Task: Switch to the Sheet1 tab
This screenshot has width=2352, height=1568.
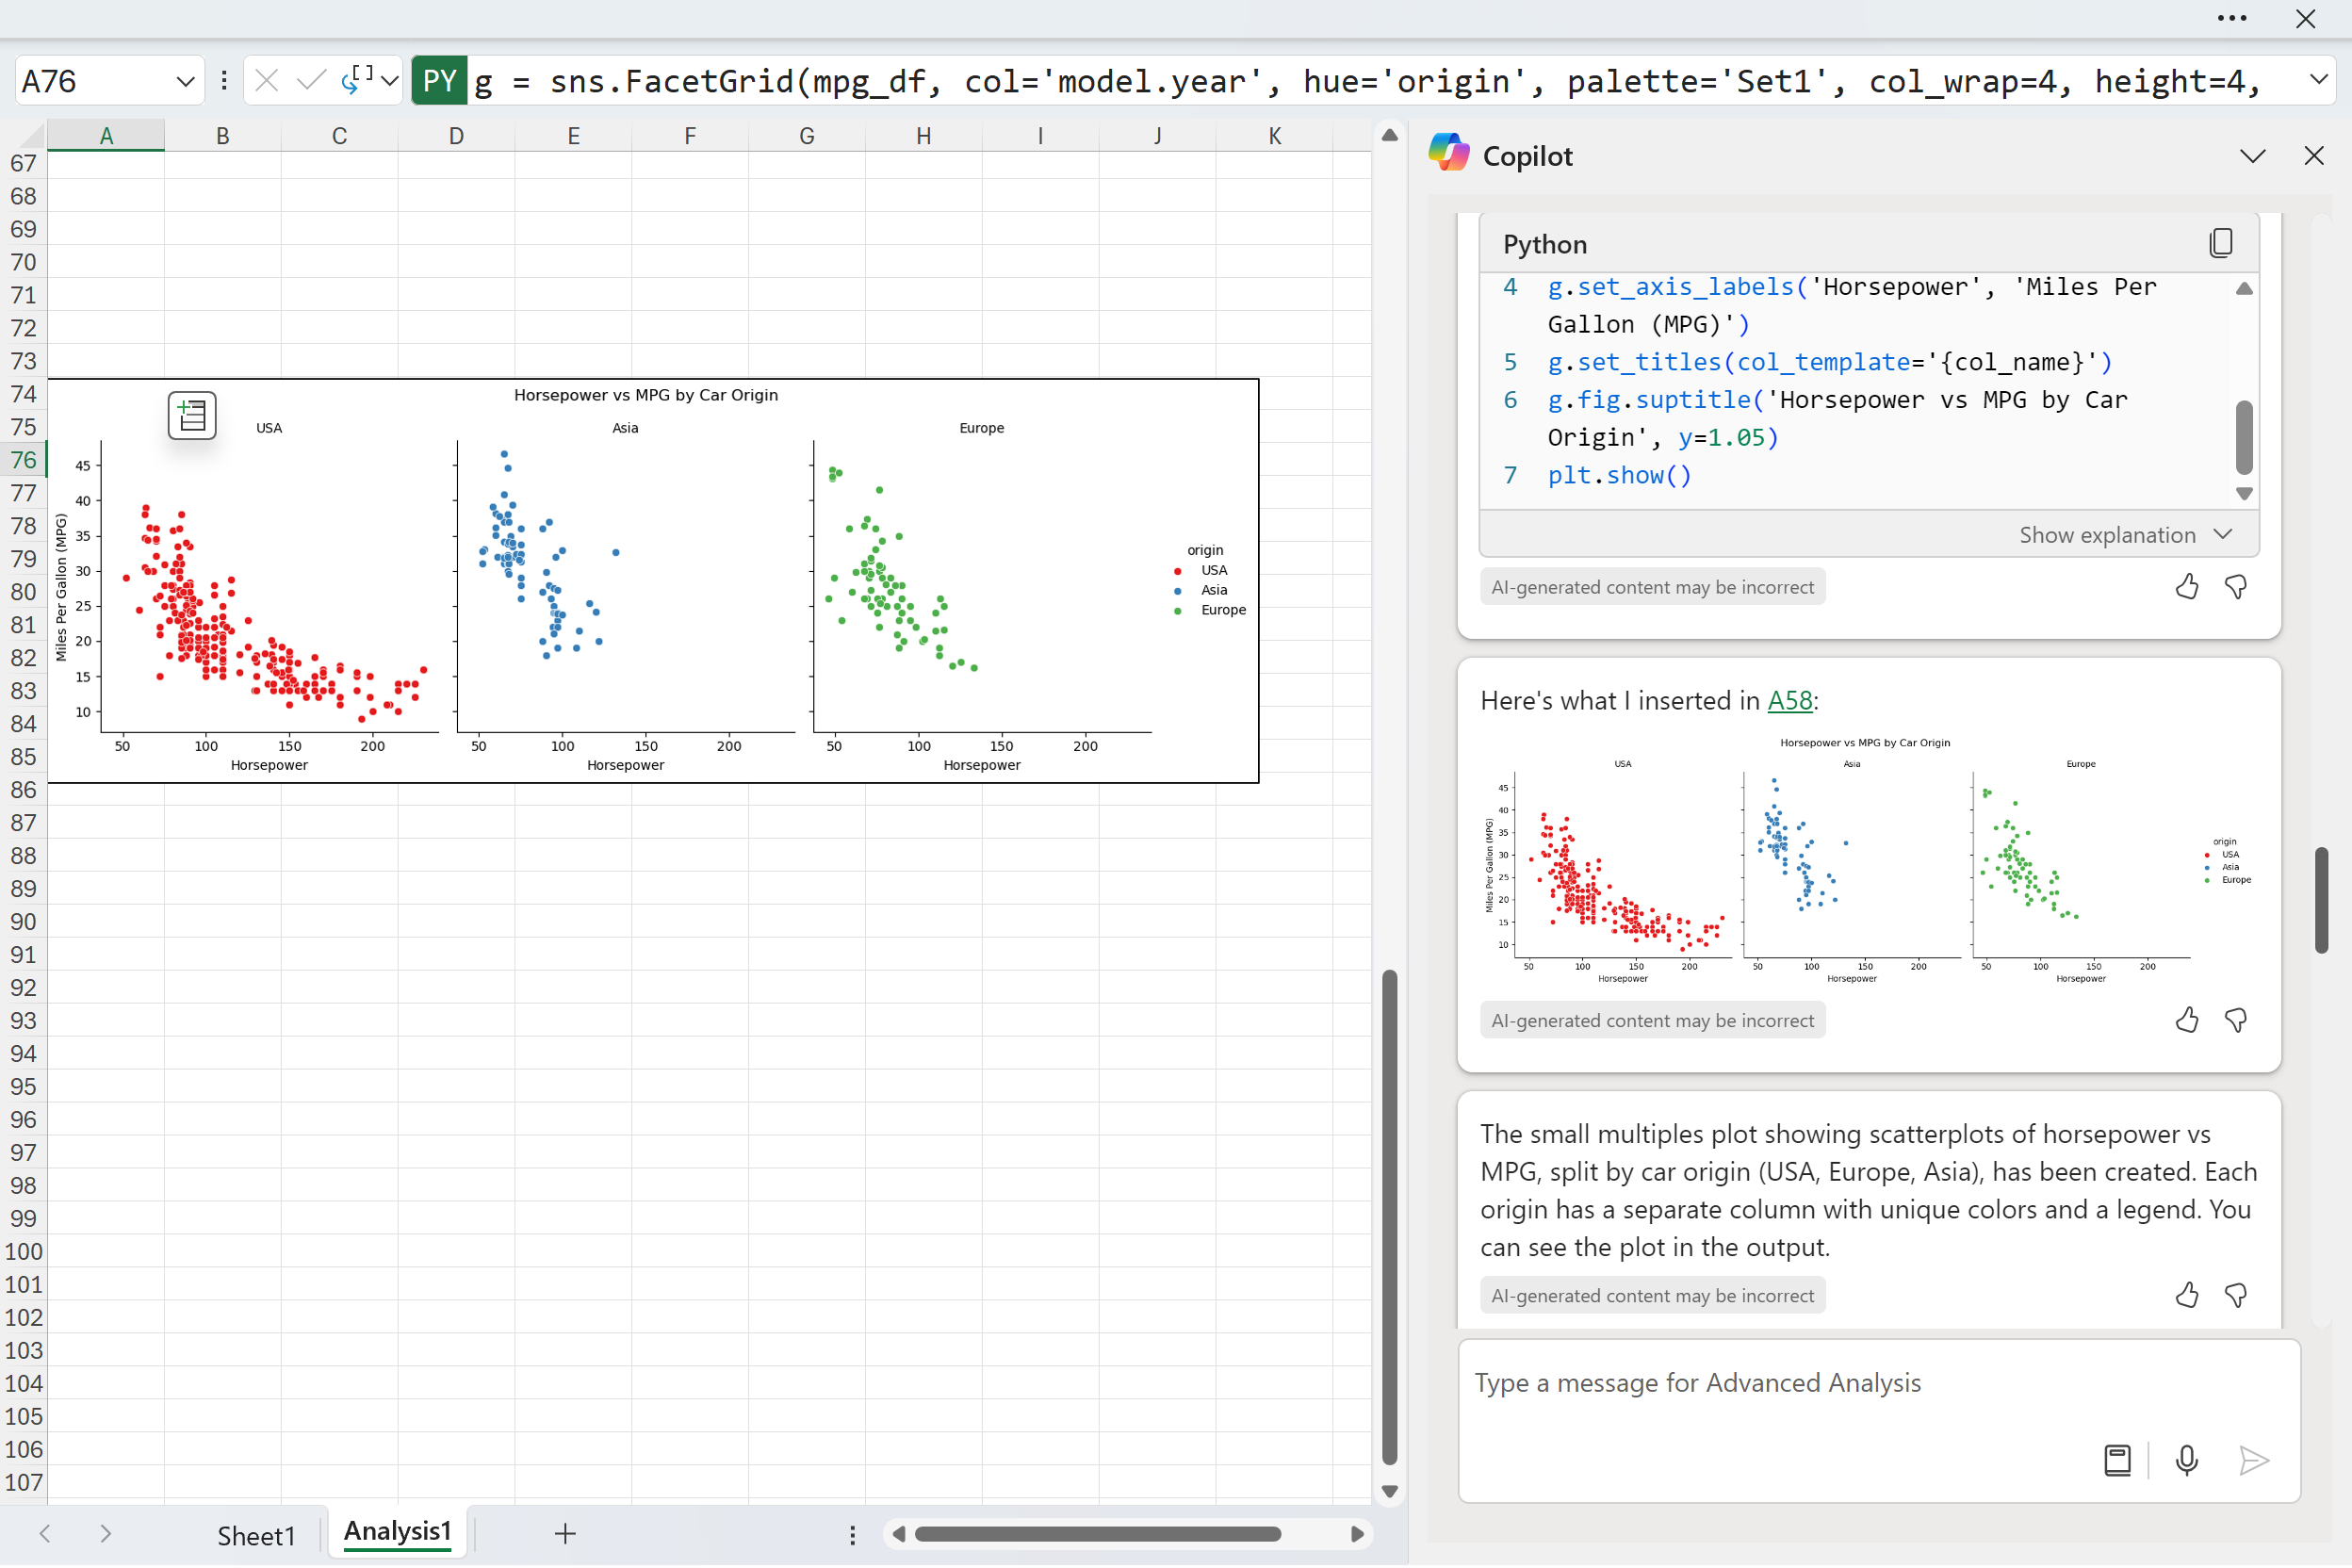Action: tap(256, 1535)
